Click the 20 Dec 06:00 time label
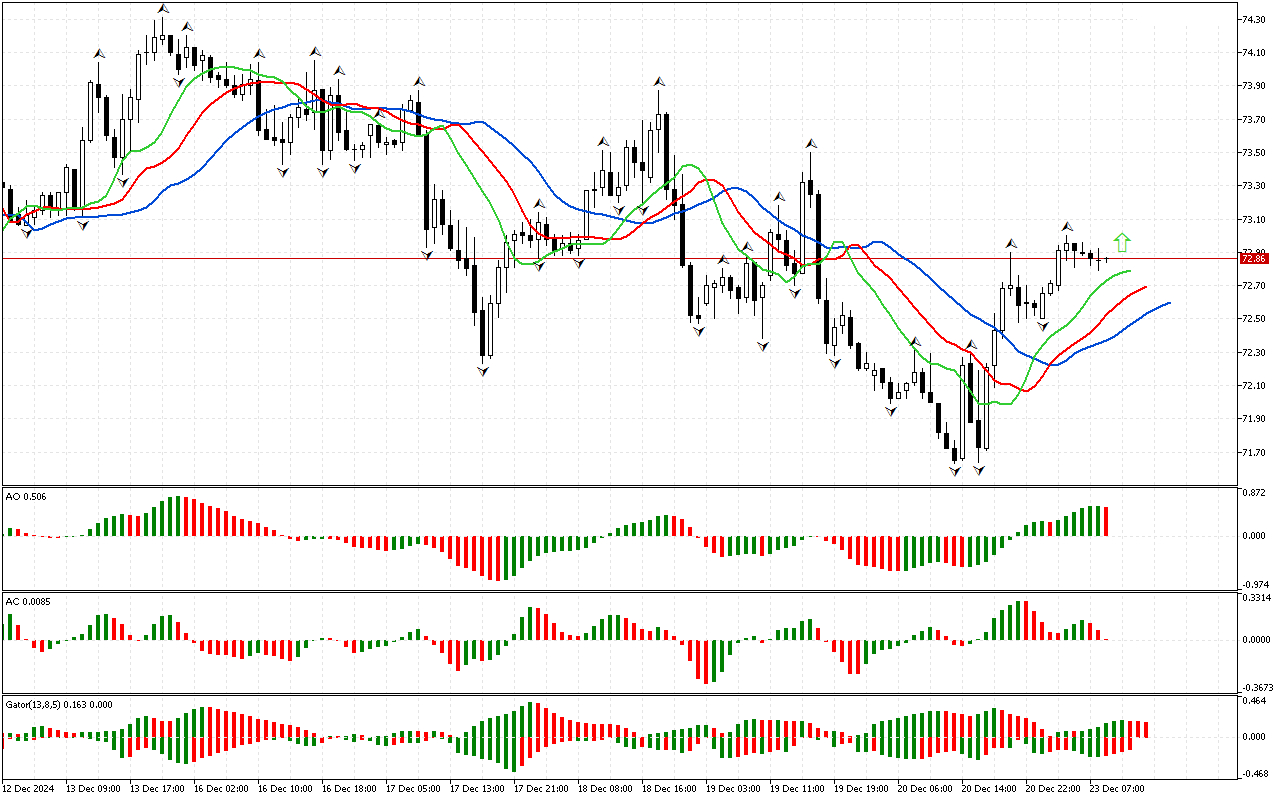This screenshot has height=800, width=1280. pos(925,788)
